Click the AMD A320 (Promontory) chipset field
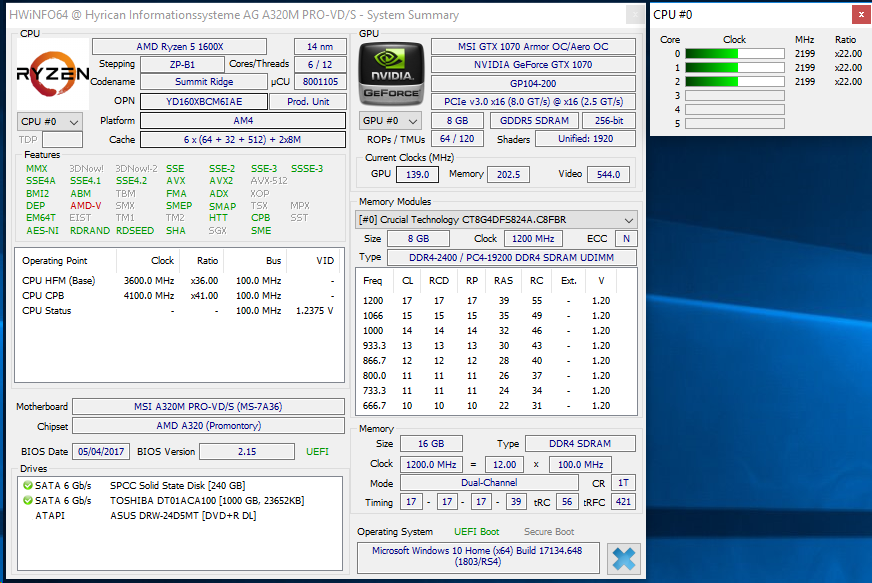 tap(209, 426)
